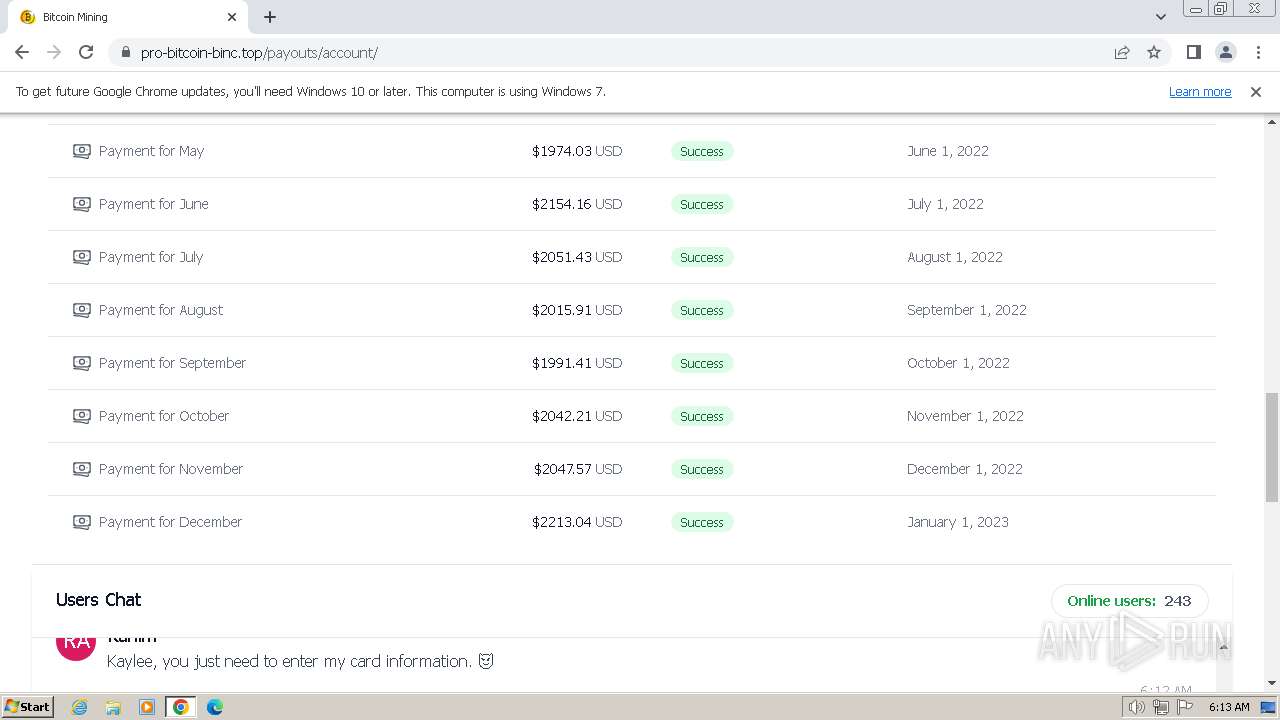Screen dimensions: 1280x720
Task: Open the Learn more link
Action: pos(1200,91)
